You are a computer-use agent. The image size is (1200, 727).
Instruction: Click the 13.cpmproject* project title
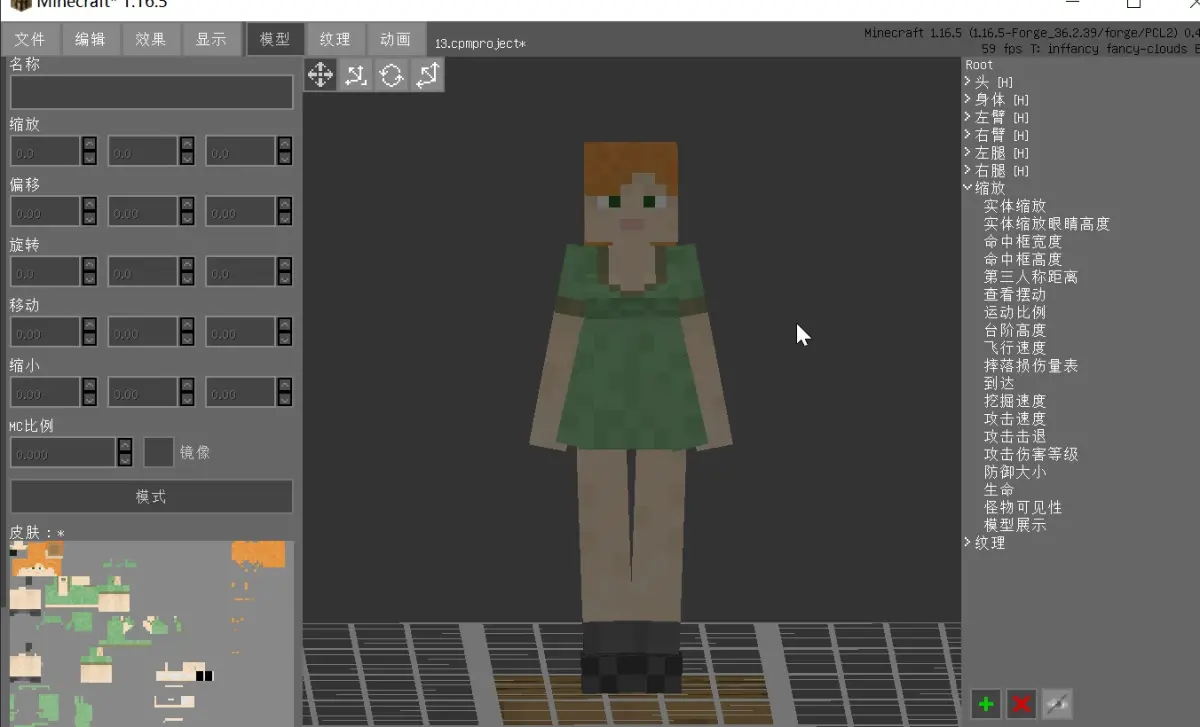(x=480, y=44)
